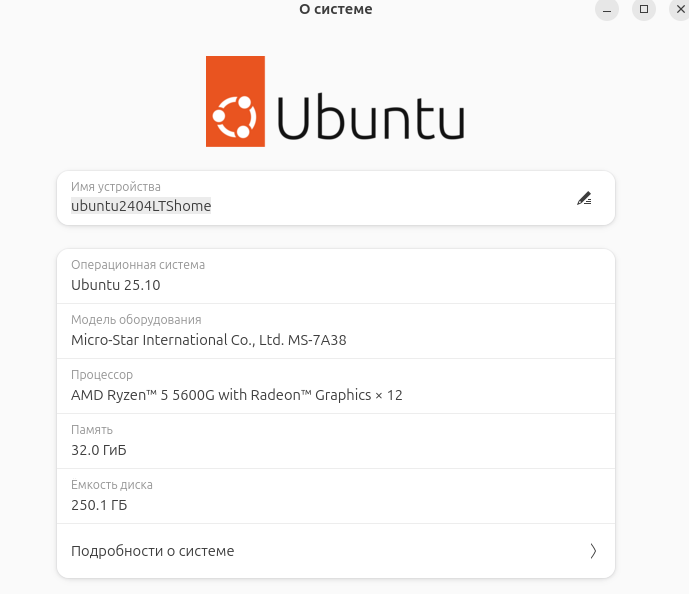
Task: Click the AMD Ryzen 5 5600G processor text
Action: coord(236,395)
